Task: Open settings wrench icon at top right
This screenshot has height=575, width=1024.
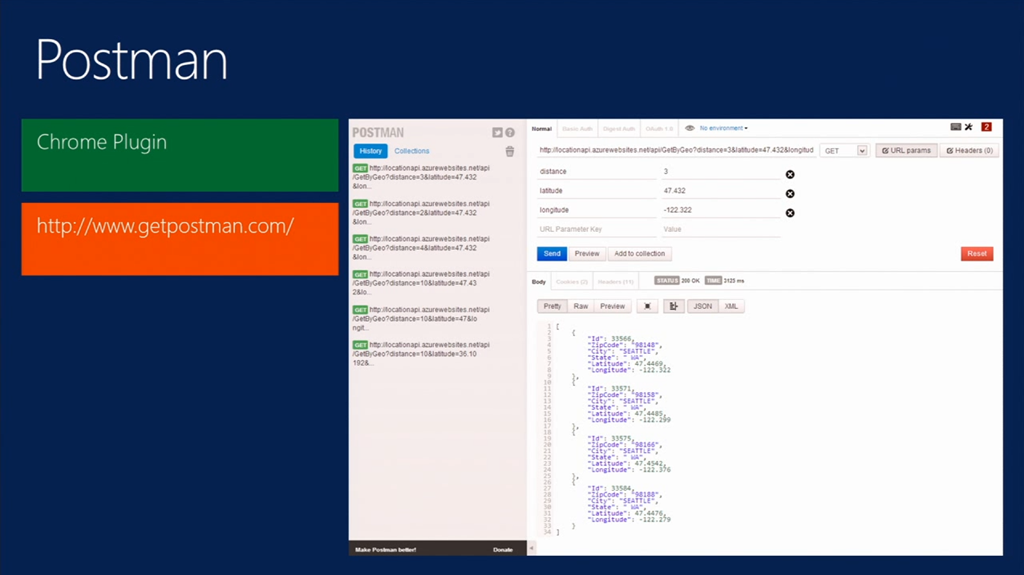Action: (969, 127)
